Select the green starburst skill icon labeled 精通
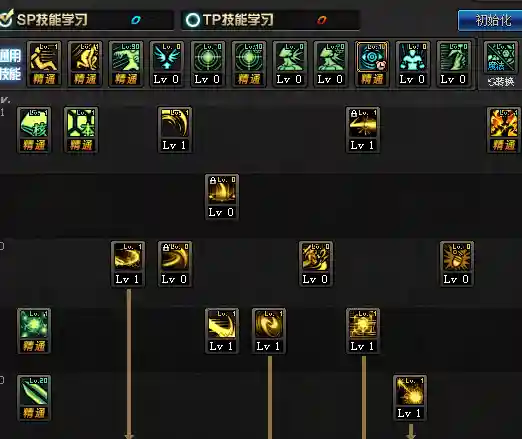The height and width of the screenshot is (439, 522). [34, 331]
